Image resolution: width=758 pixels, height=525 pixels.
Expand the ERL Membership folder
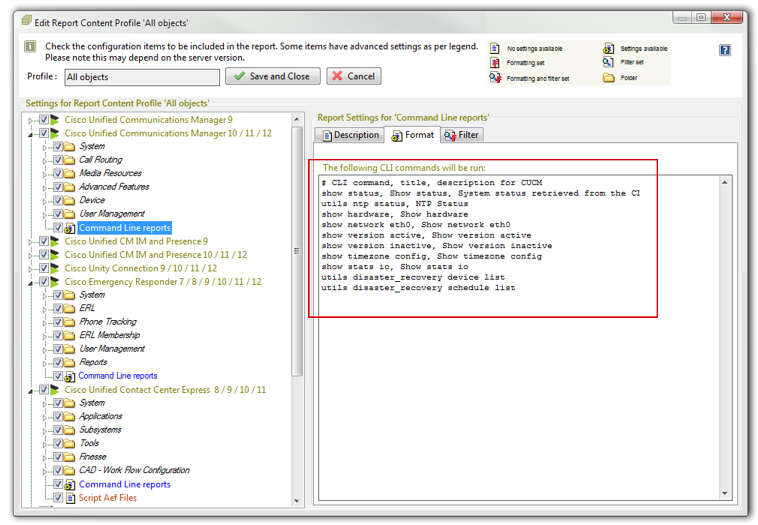click(x=44, y=336)
